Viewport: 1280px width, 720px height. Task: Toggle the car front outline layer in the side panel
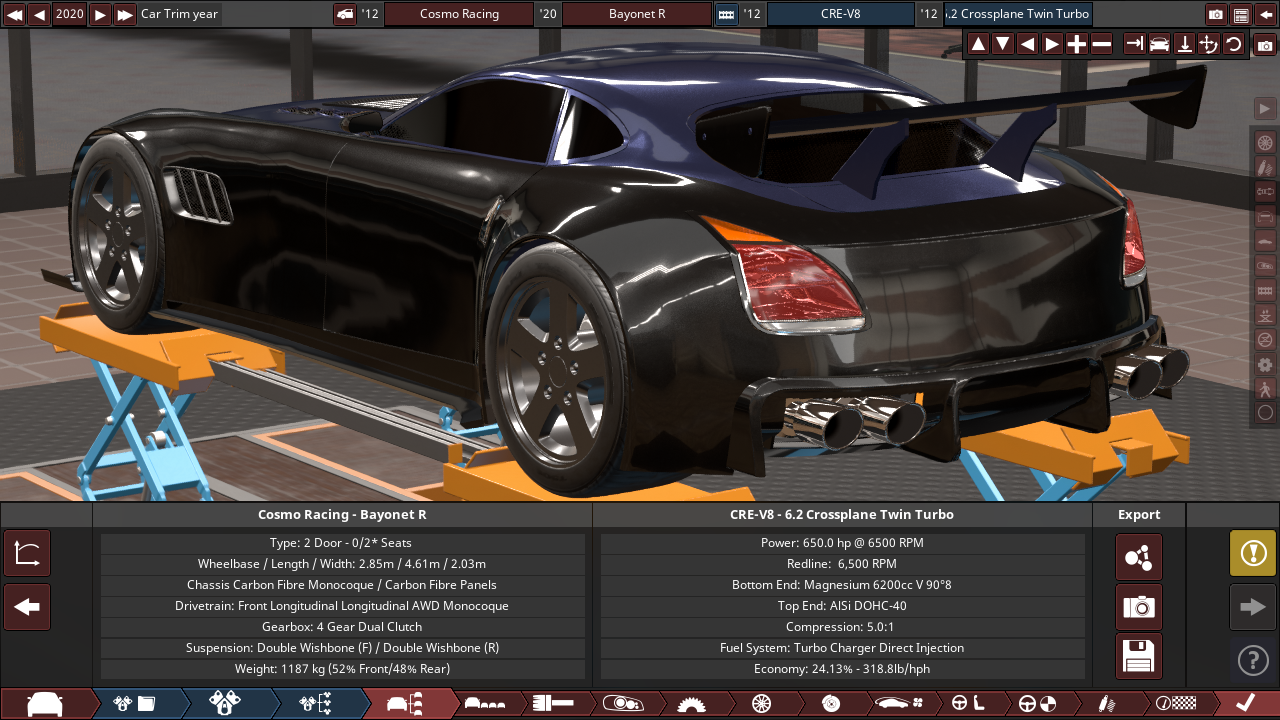[1265, 216]
